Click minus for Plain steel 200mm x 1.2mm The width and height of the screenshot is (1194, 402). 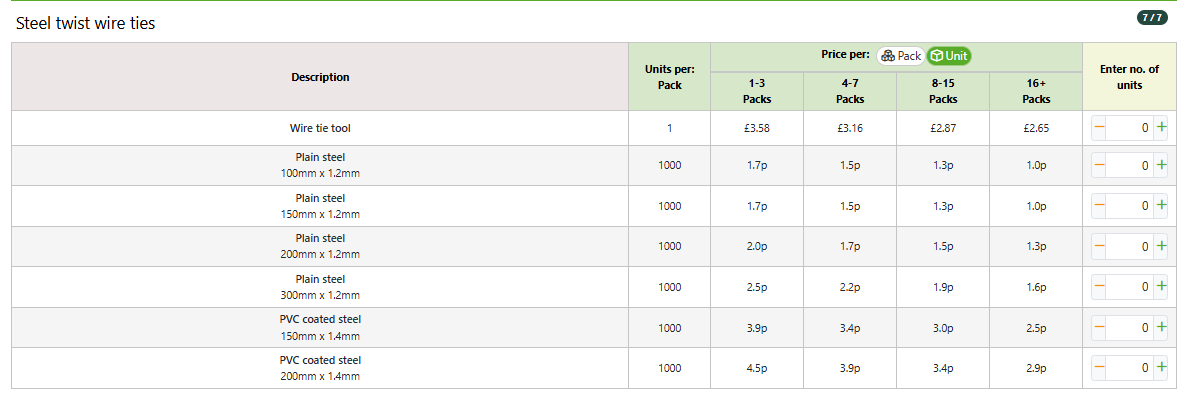[x=1099, y=247]
